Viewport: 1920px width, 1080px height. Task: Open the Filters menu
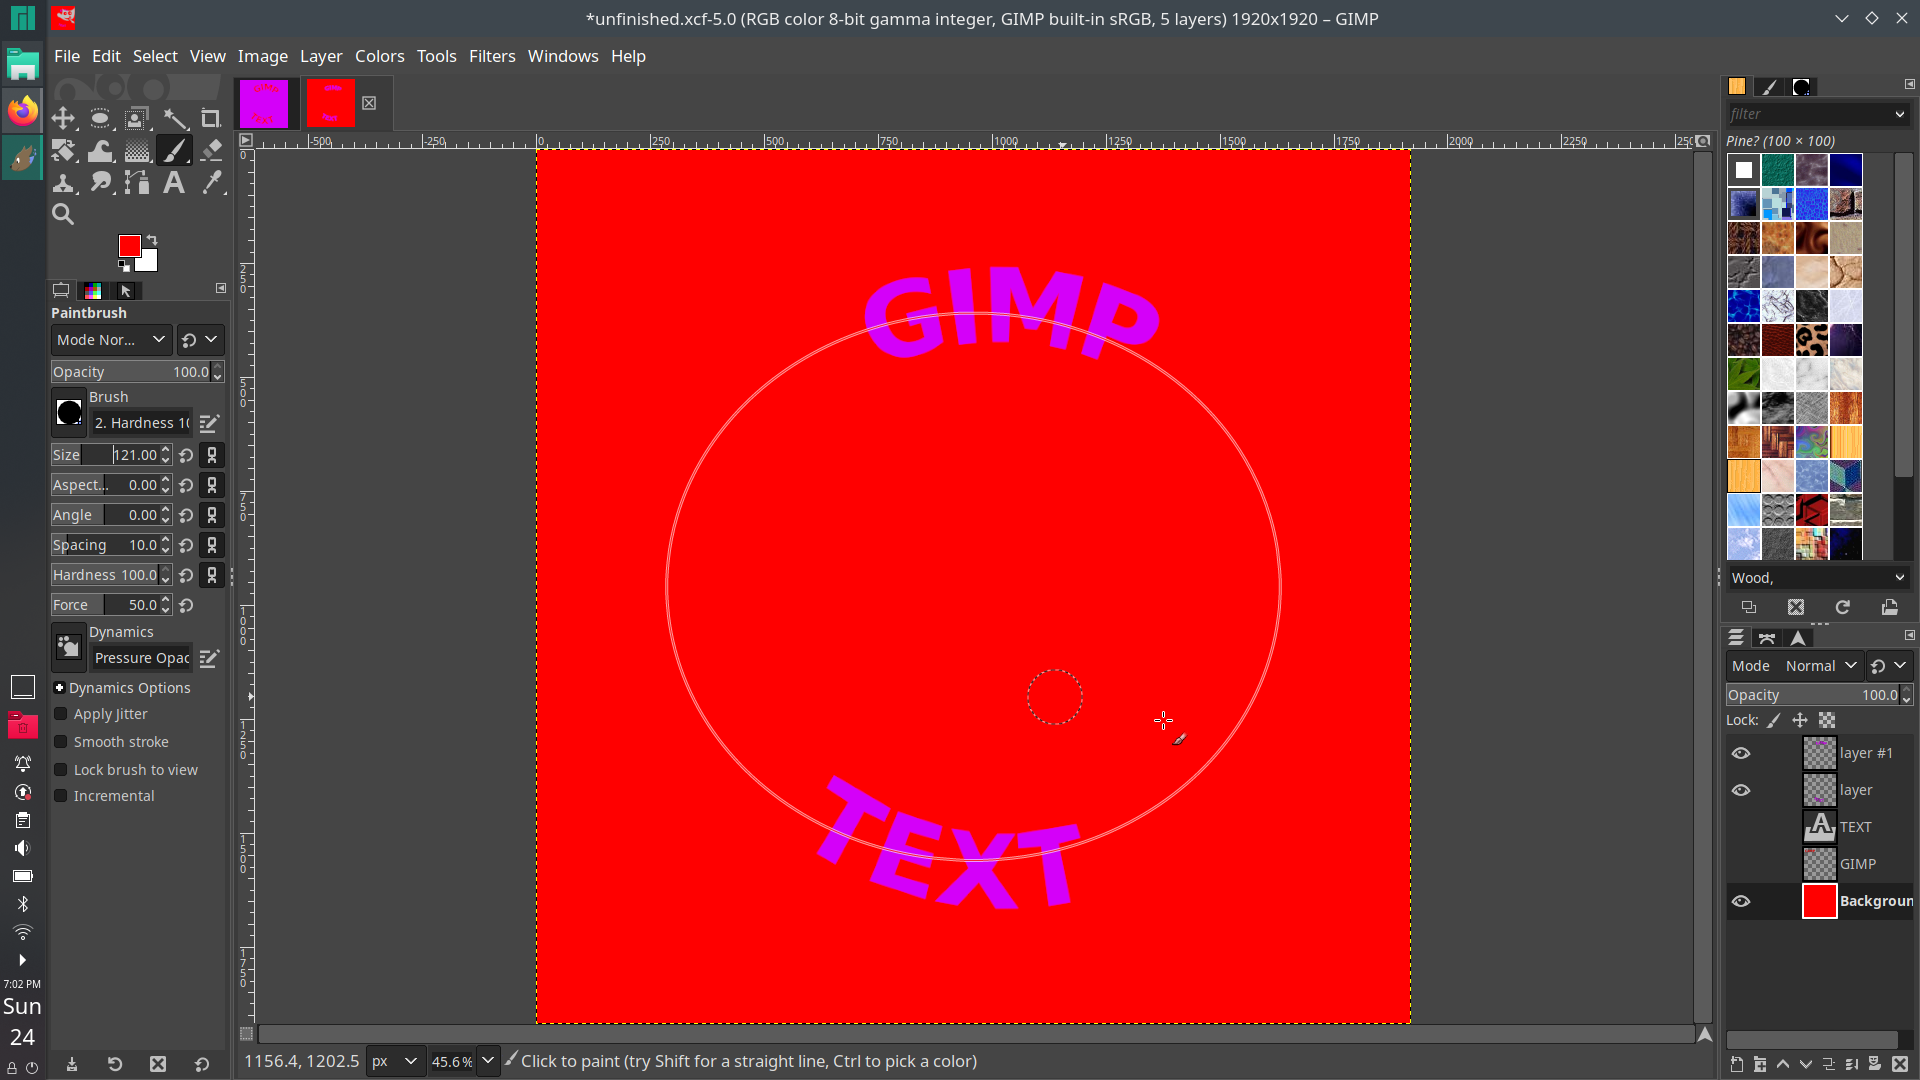pyautogui.click(x=492, y=56)
